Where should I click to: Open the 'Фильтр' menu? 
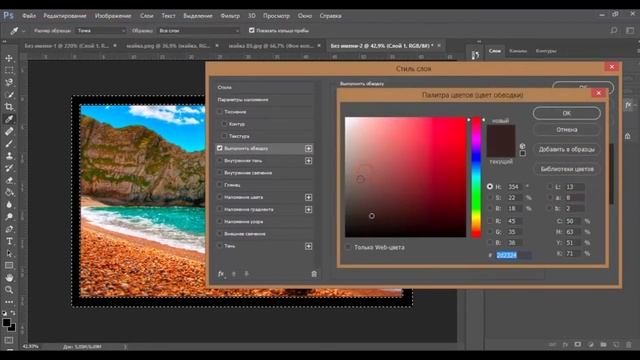(230, 16)
